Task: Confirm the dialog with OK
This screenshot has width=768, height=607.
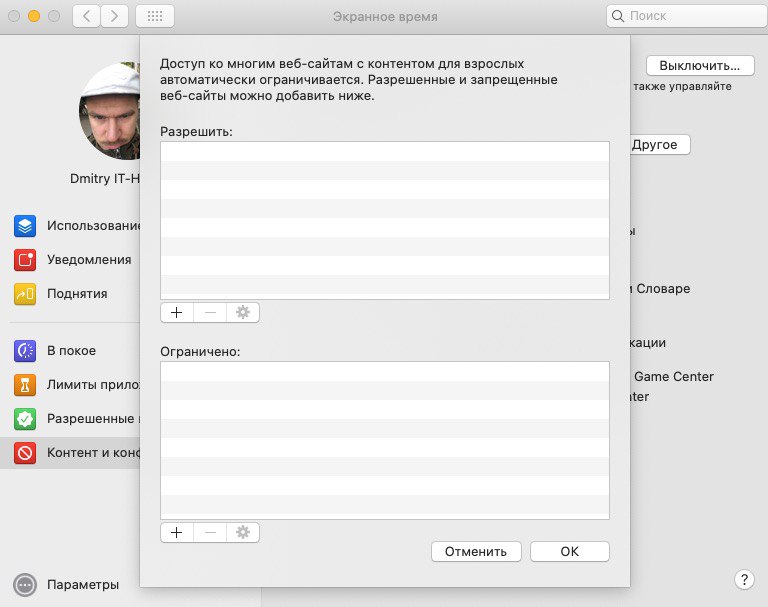Action: coord(569,551)
